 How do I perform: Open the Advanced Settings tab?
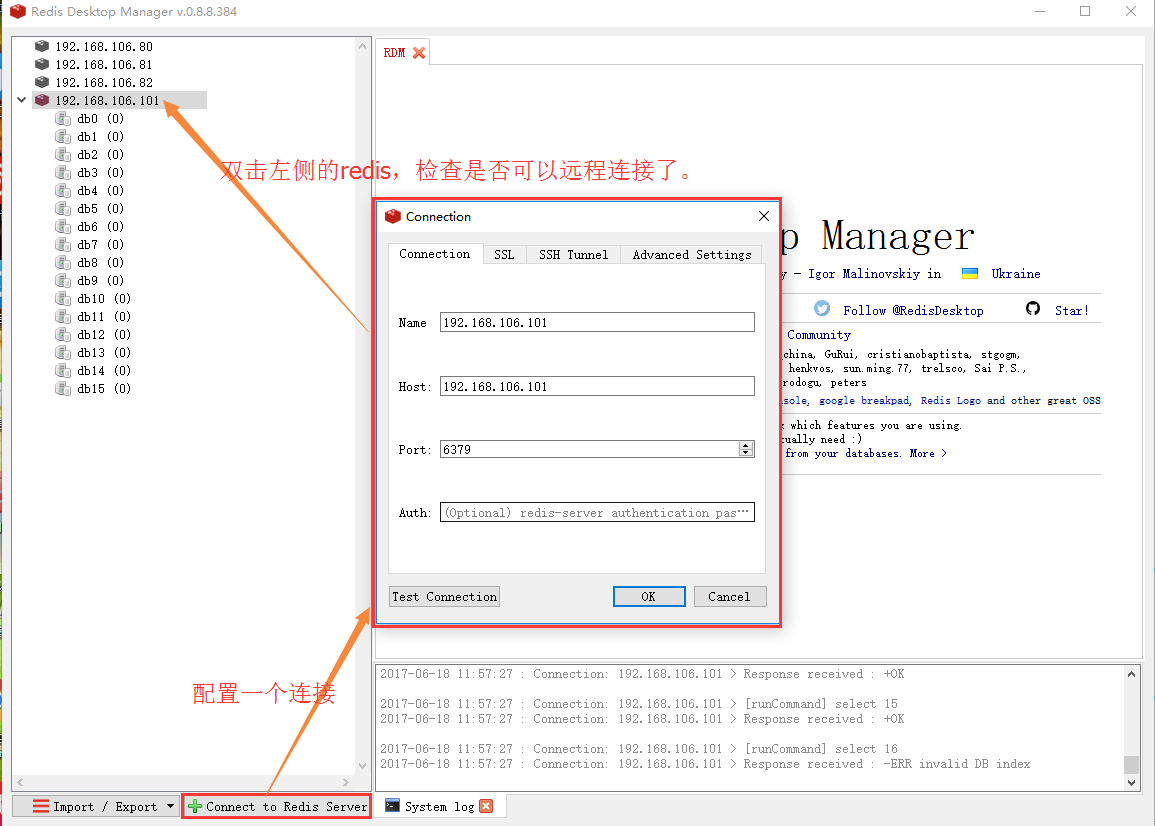[x=692, y=255]
